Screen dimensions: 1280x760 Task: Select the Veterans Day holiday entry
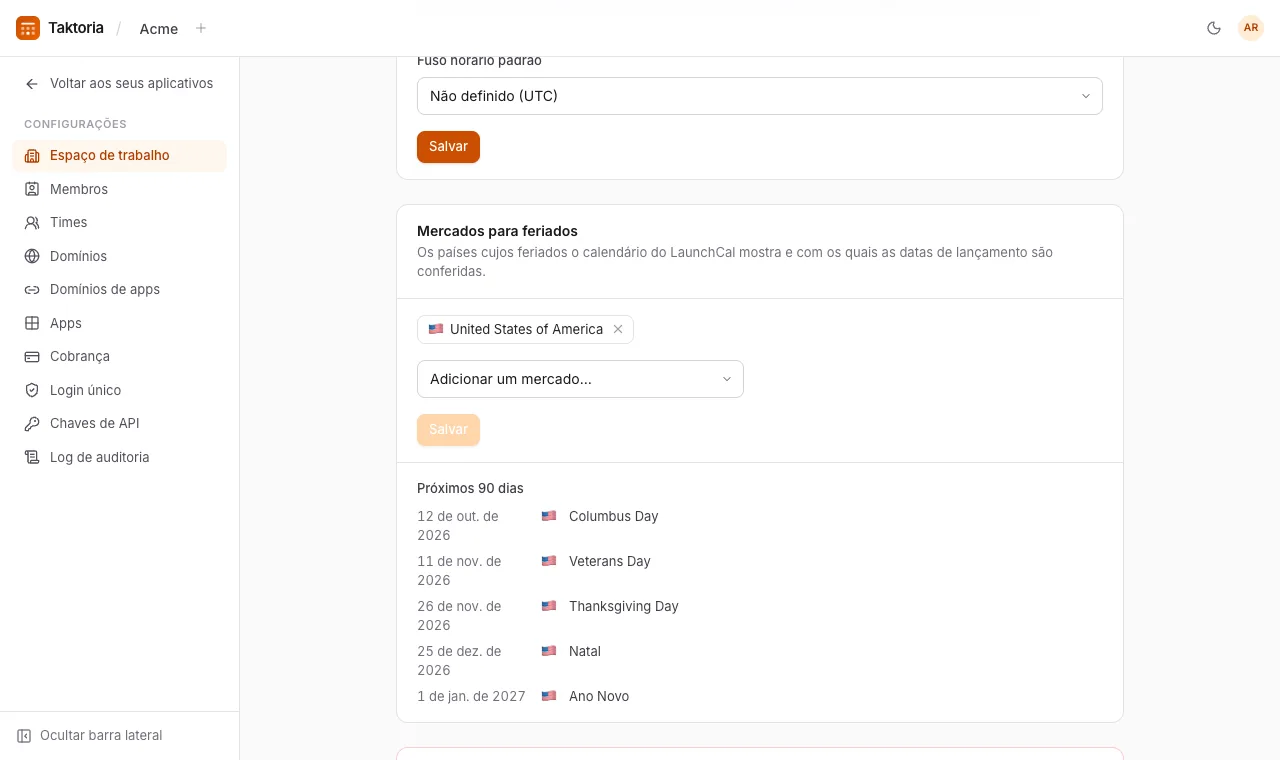(760, 571)
